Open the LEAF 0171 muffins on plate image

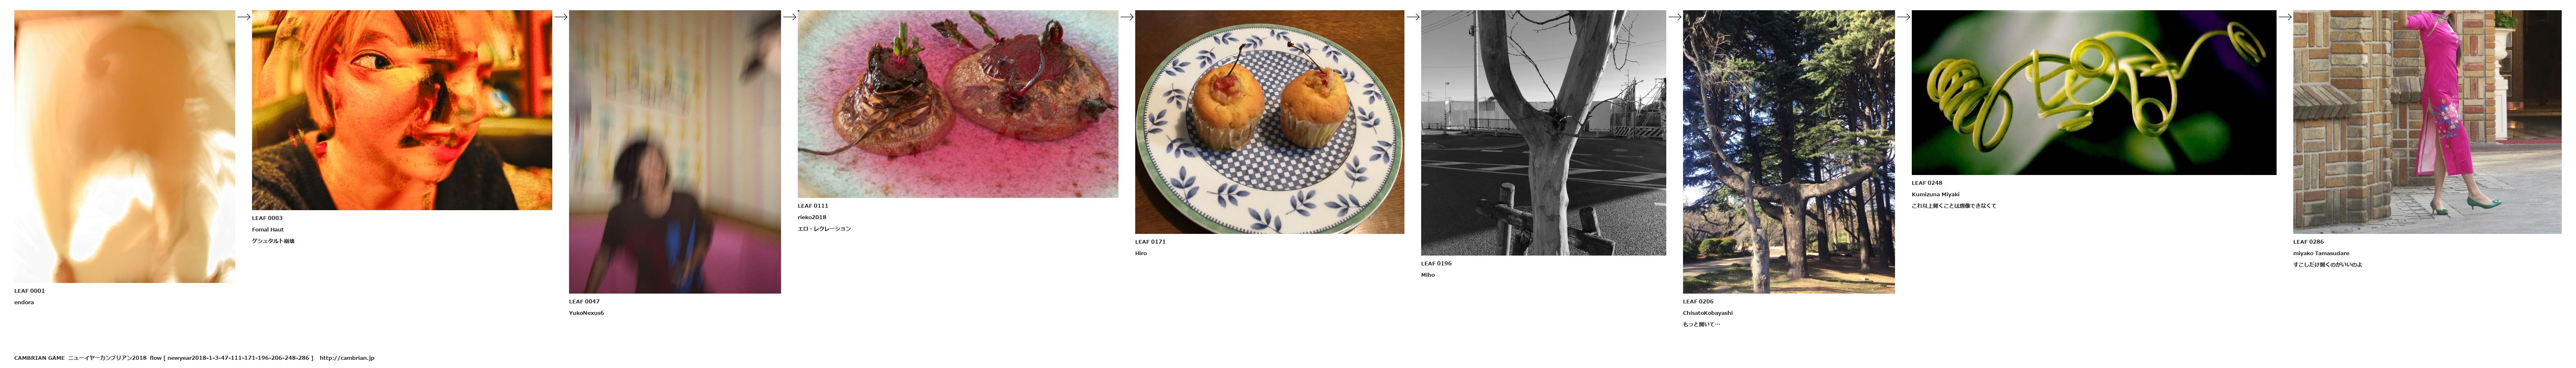click(1269, 122)
